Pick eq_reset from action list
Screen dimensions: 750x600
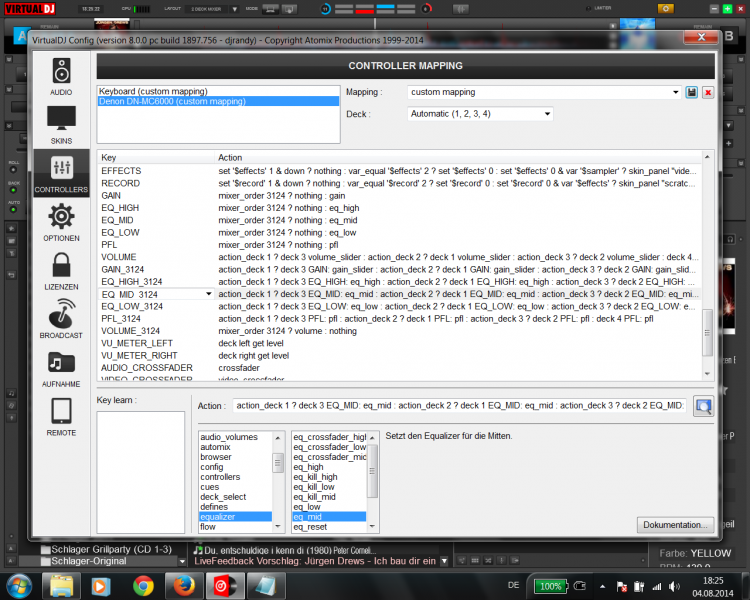tap(329, 527)
